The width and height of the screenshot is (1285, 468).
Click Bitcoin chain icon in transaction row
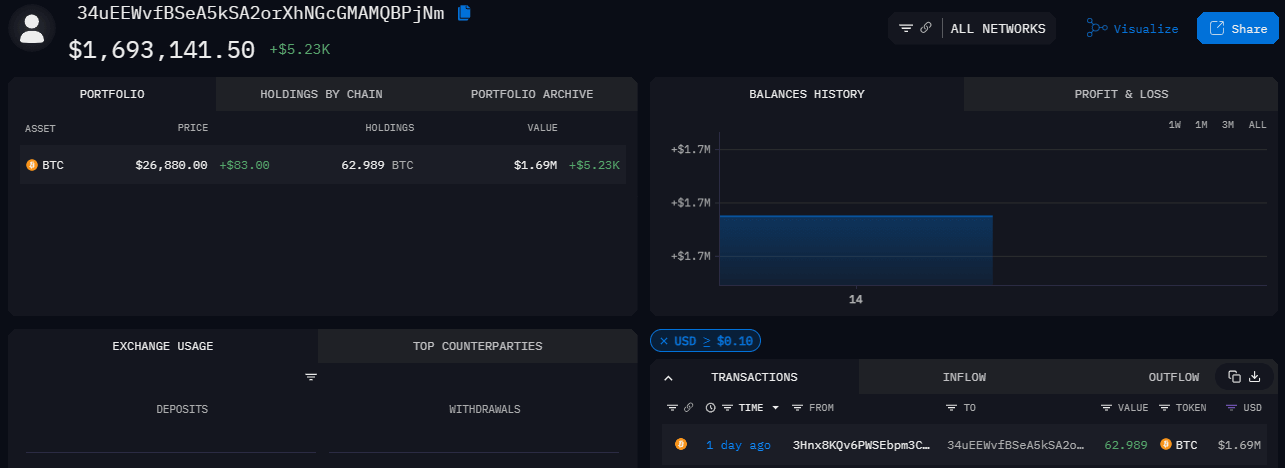[x=681, y=444]
